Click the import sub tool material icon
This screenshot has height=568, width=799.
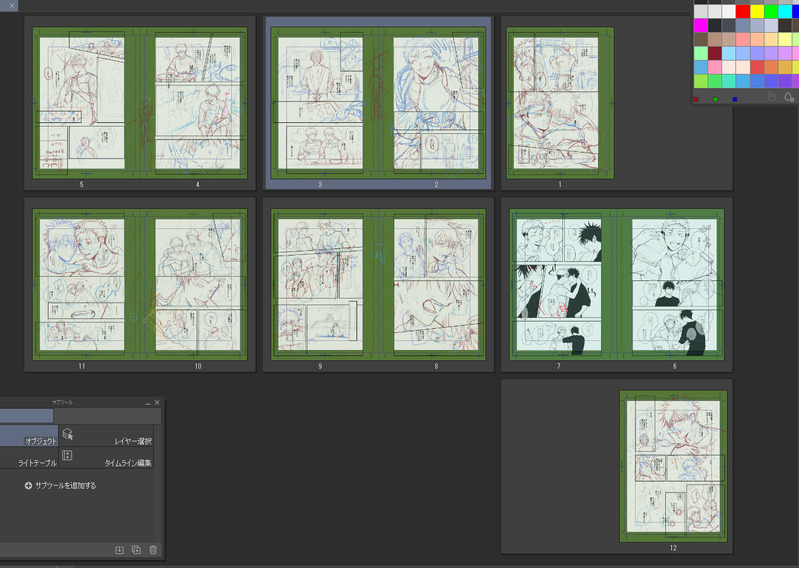119,550
